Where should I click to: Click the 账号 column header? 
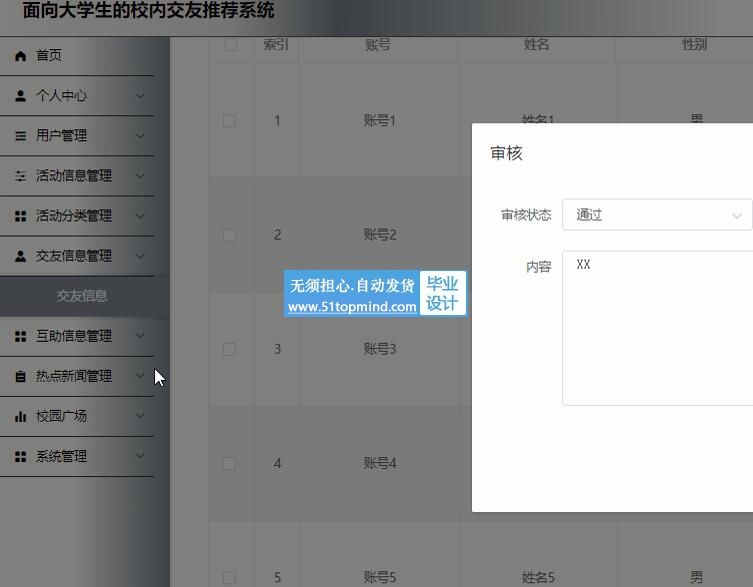pyautogui.click(x=378, y=45)
